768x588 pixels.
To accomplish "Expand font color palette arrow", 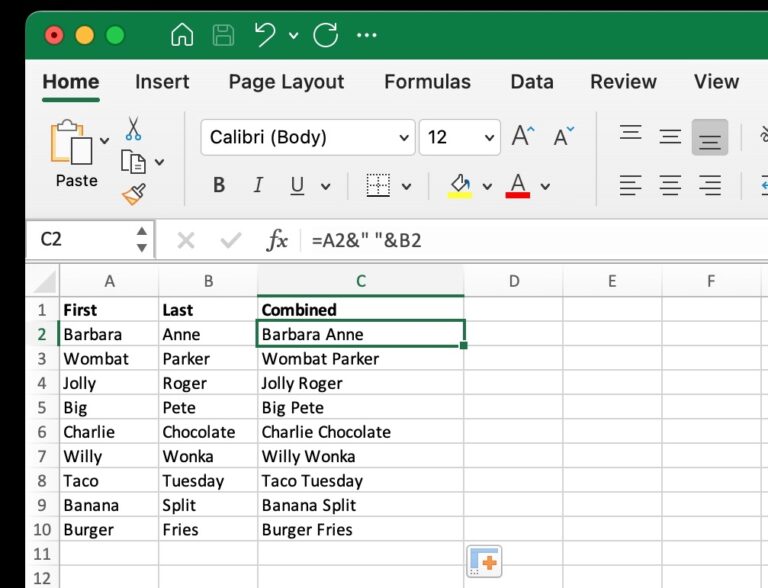I will coord(545,186).
